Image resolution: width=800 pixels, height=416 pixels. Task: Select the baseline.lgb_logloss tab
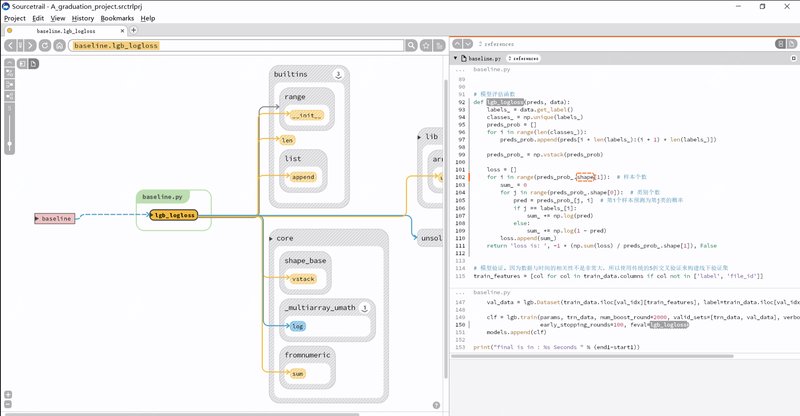tap(65, 31)
